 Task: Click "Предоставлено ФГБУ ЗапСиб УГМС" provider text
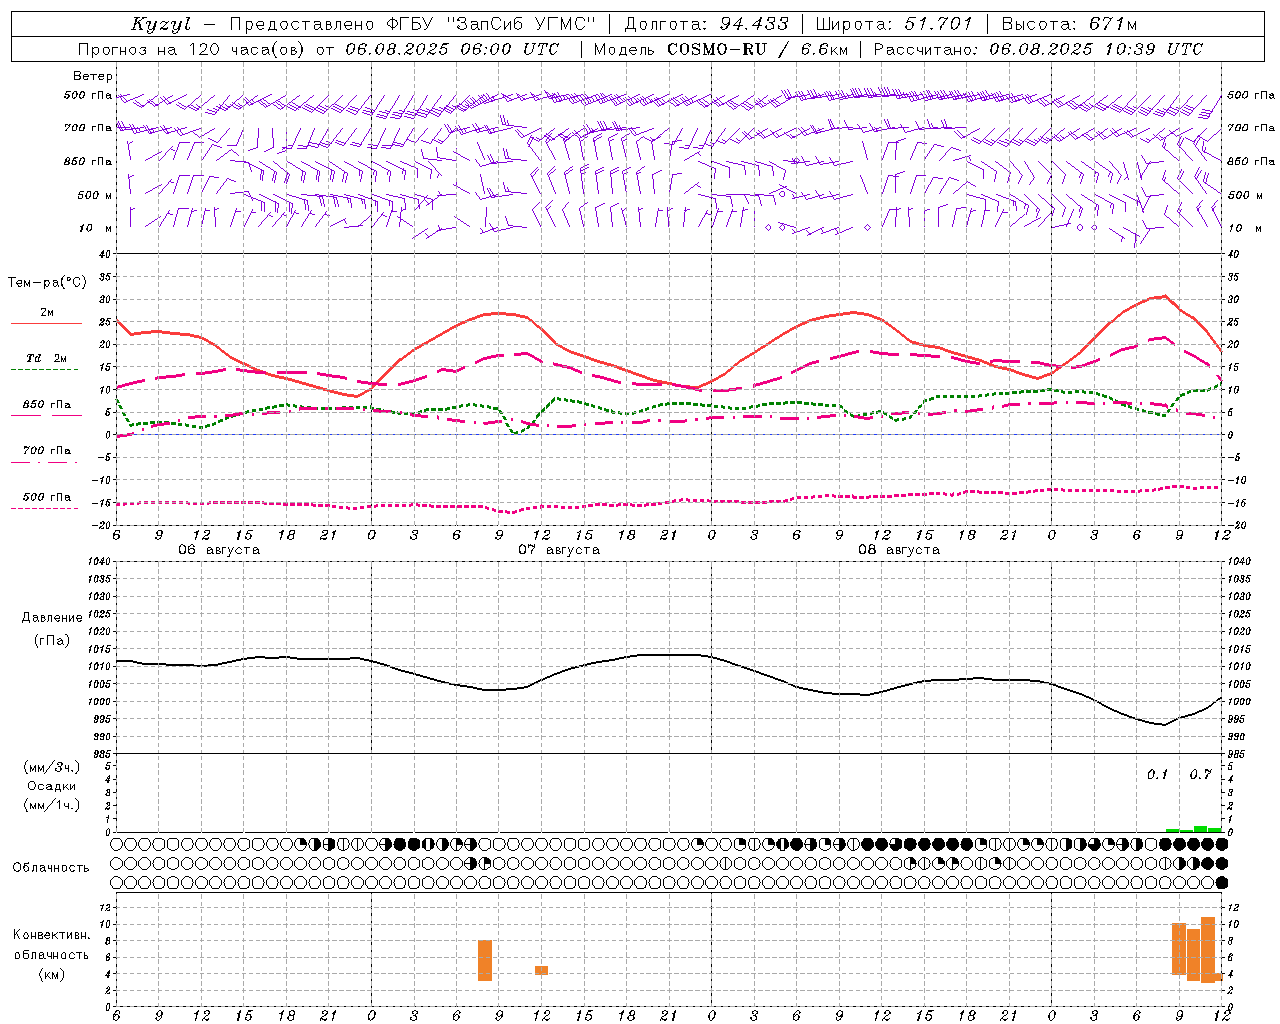coord(412,24)
